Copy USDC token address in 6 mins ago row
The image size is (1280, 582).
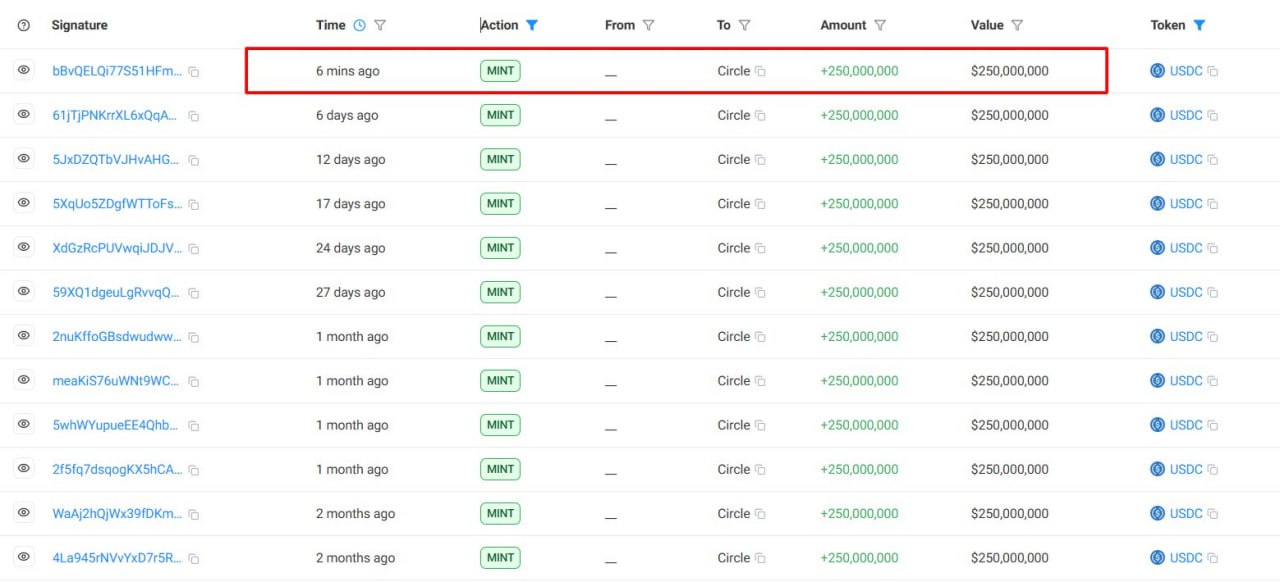tap(1212, 72)
